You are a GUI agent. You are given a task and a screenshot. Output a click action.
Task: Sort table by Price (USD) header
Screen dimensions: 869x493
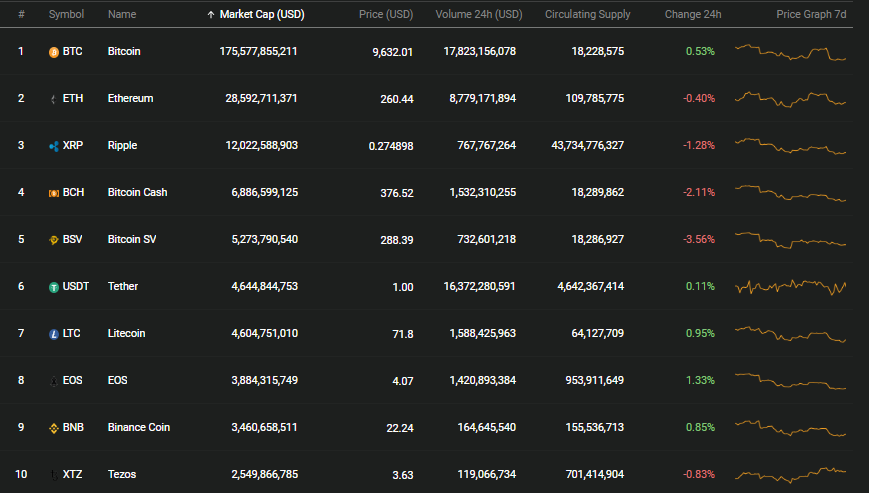(x=386, y=14)
